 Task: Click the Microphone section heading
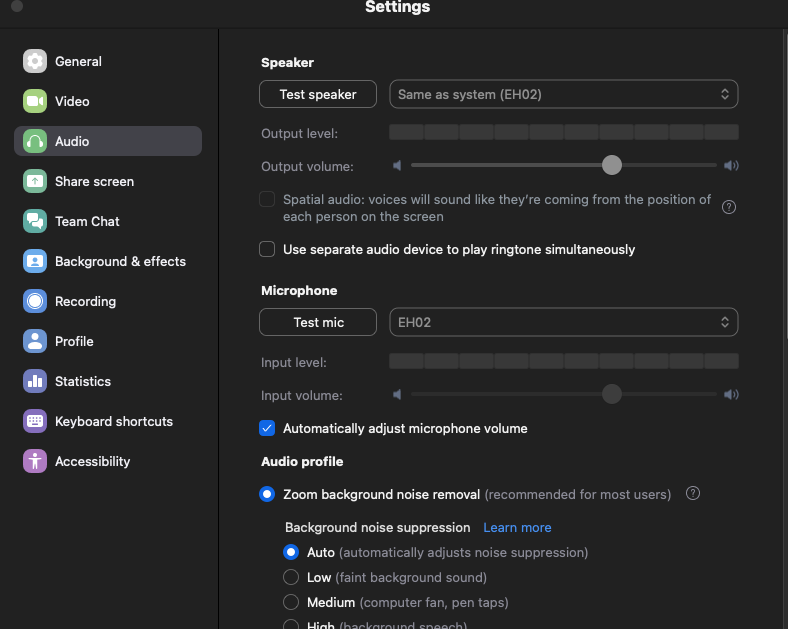(x=299, y=290)
